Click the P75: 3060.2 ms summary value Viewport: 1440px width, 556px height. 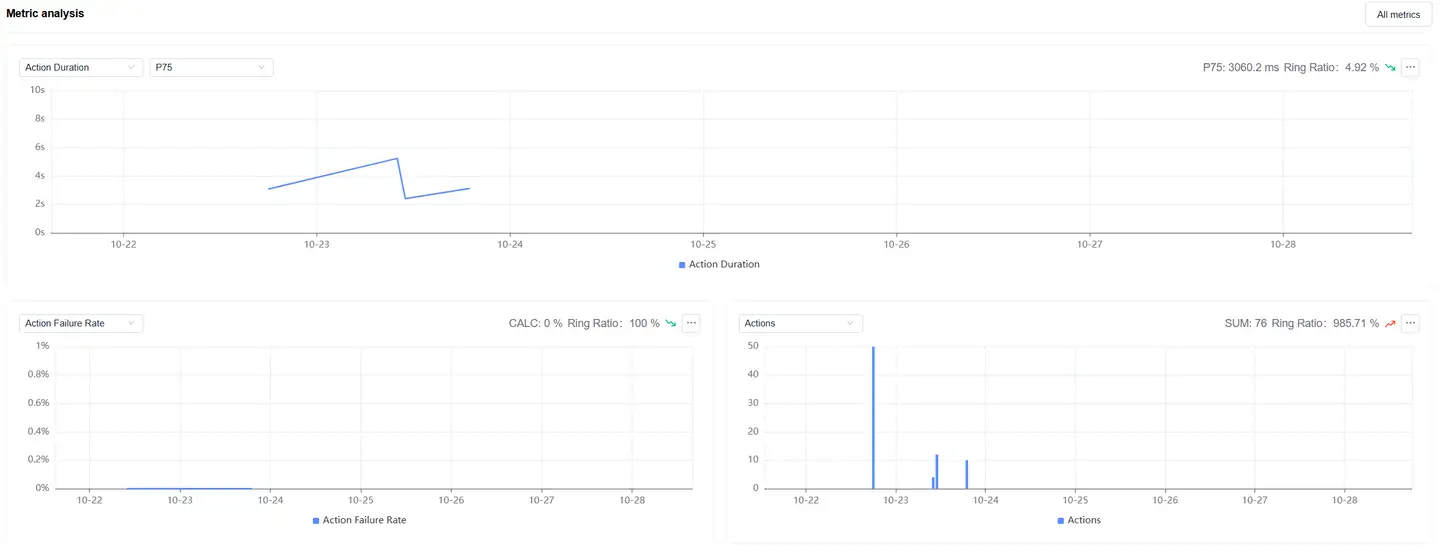click(x=1240, y=68)
